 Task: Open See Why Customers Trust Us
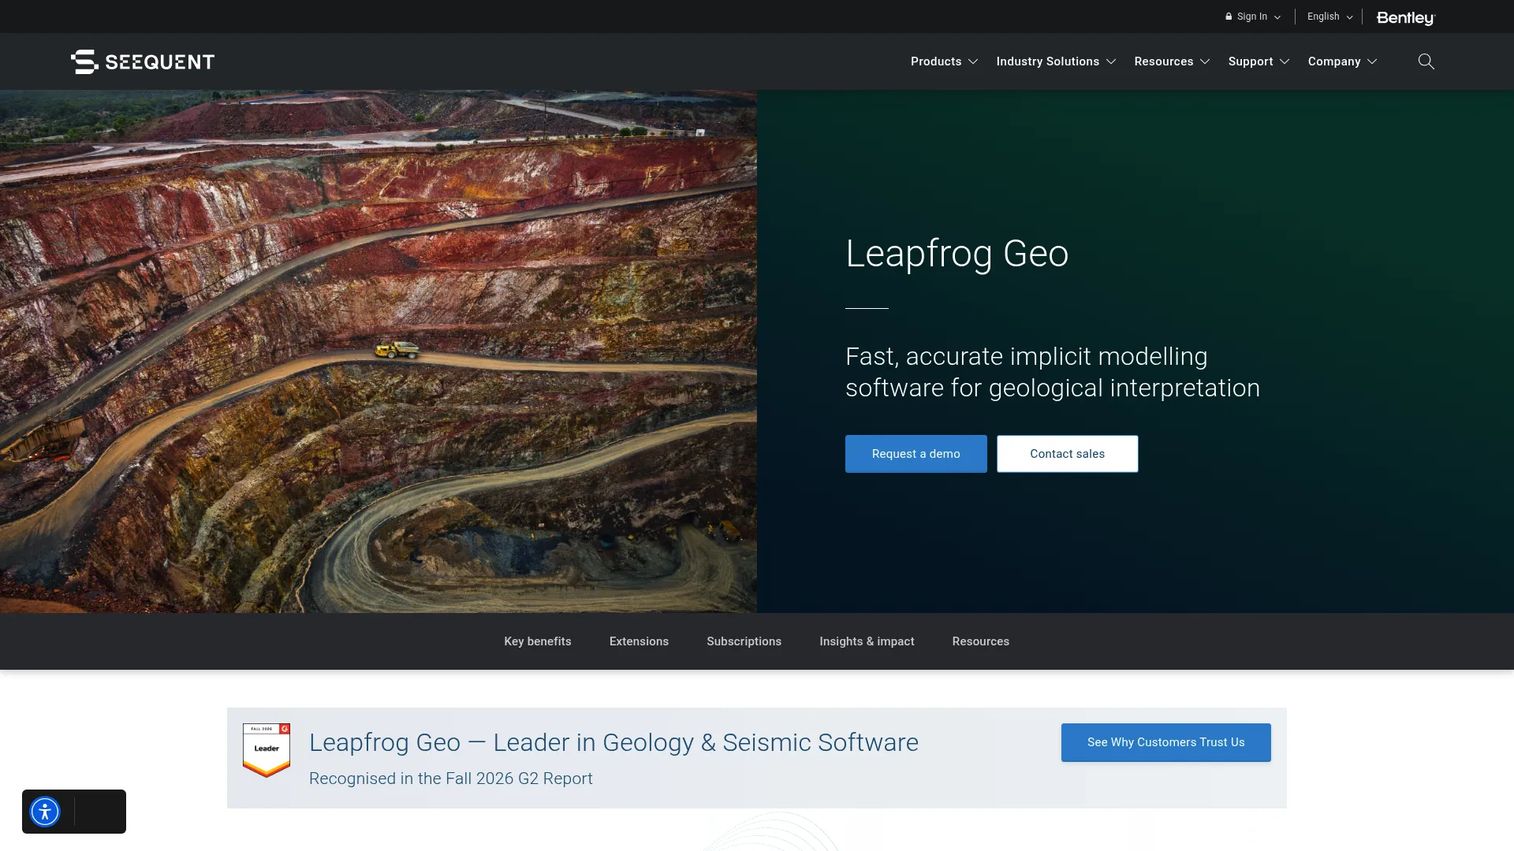coord(1166,743)
